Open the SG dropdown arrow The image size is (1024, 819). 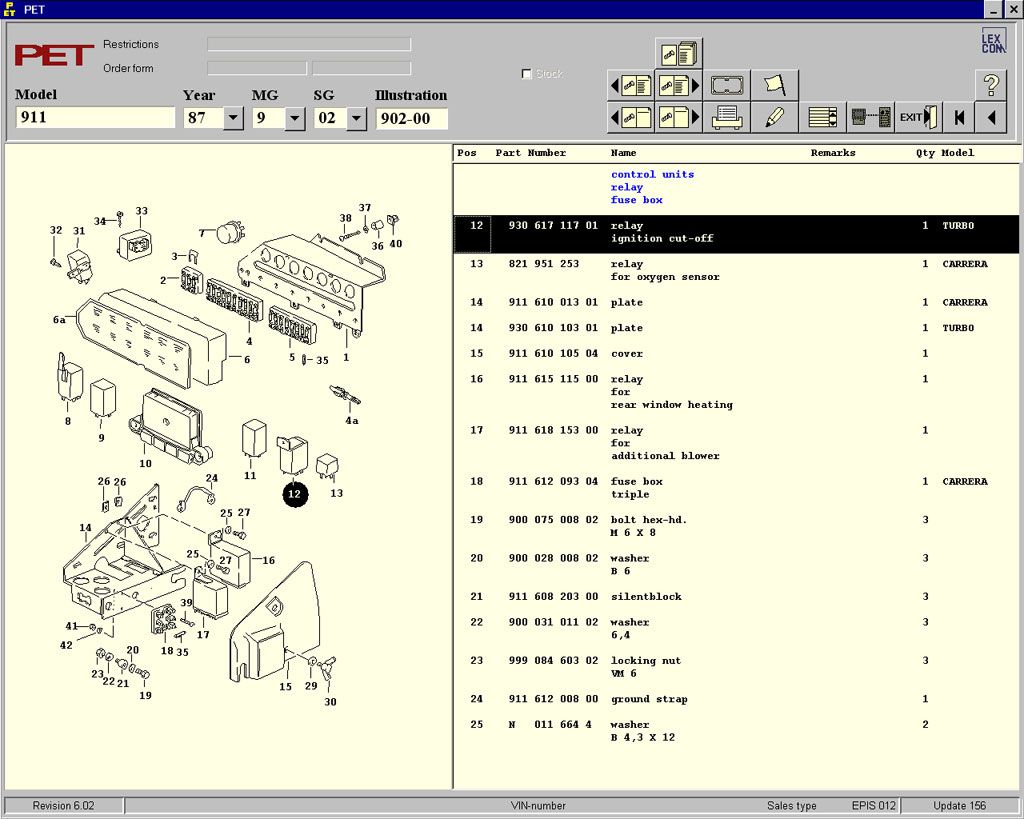pos(357,118)
